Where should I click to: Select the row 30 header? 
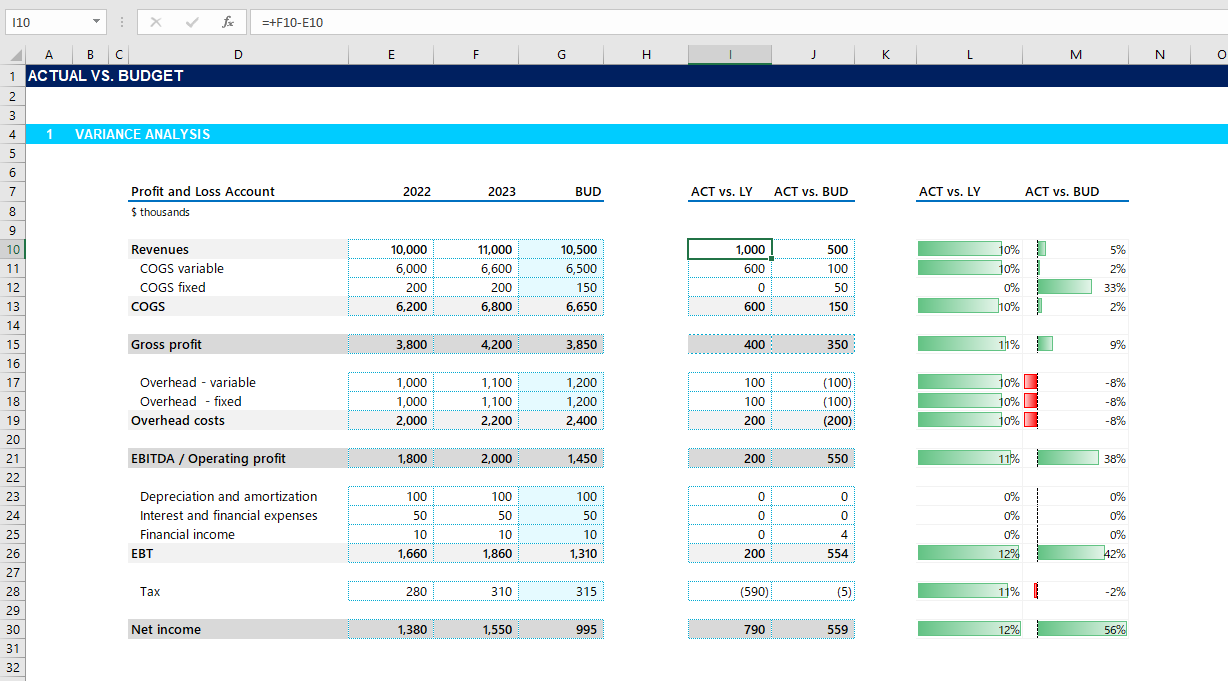pyautogui.click(x=13, y=630)
